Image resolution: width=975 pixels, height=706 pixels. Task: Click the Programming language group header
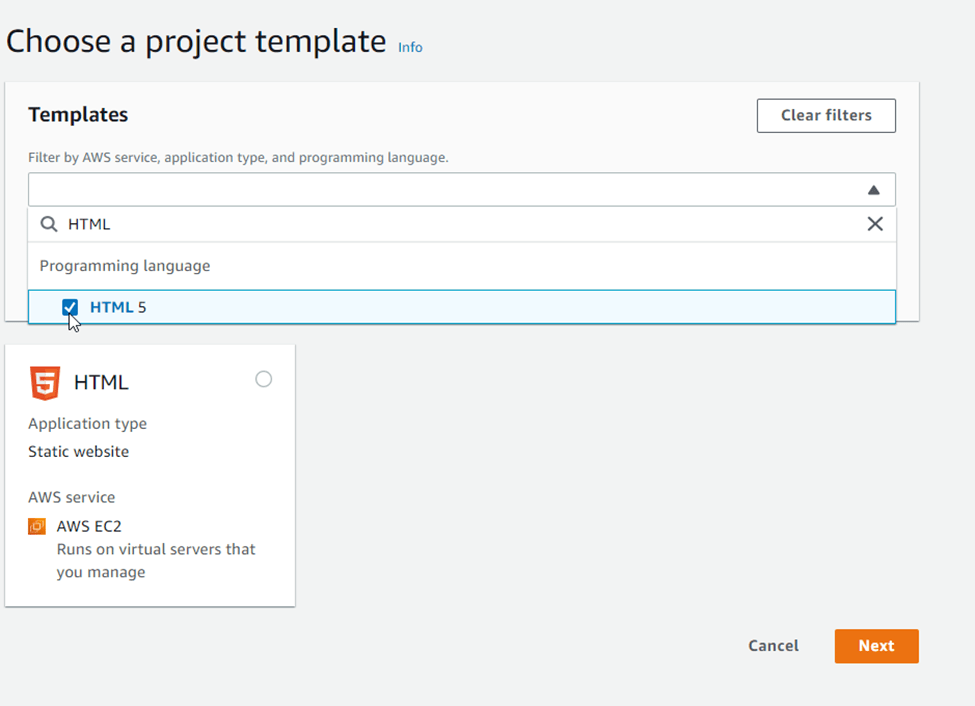tap(125, 266)
